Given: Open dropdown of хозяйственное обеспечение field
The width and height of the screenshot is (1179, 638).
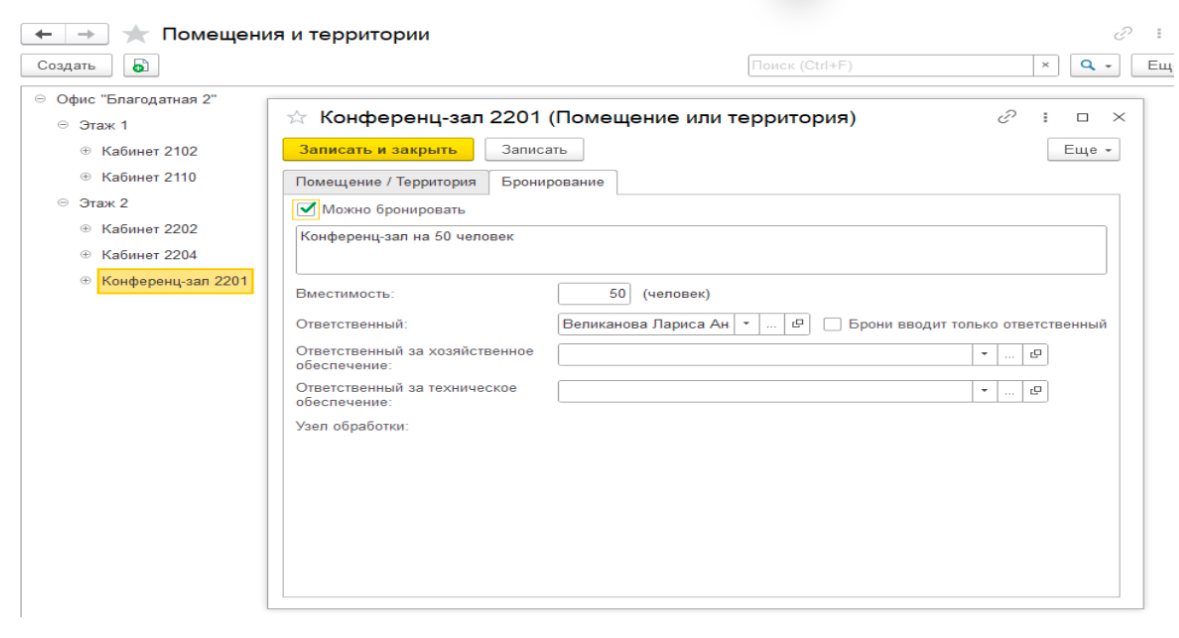Looking at the screenshot, I should [x=984, y=354].
